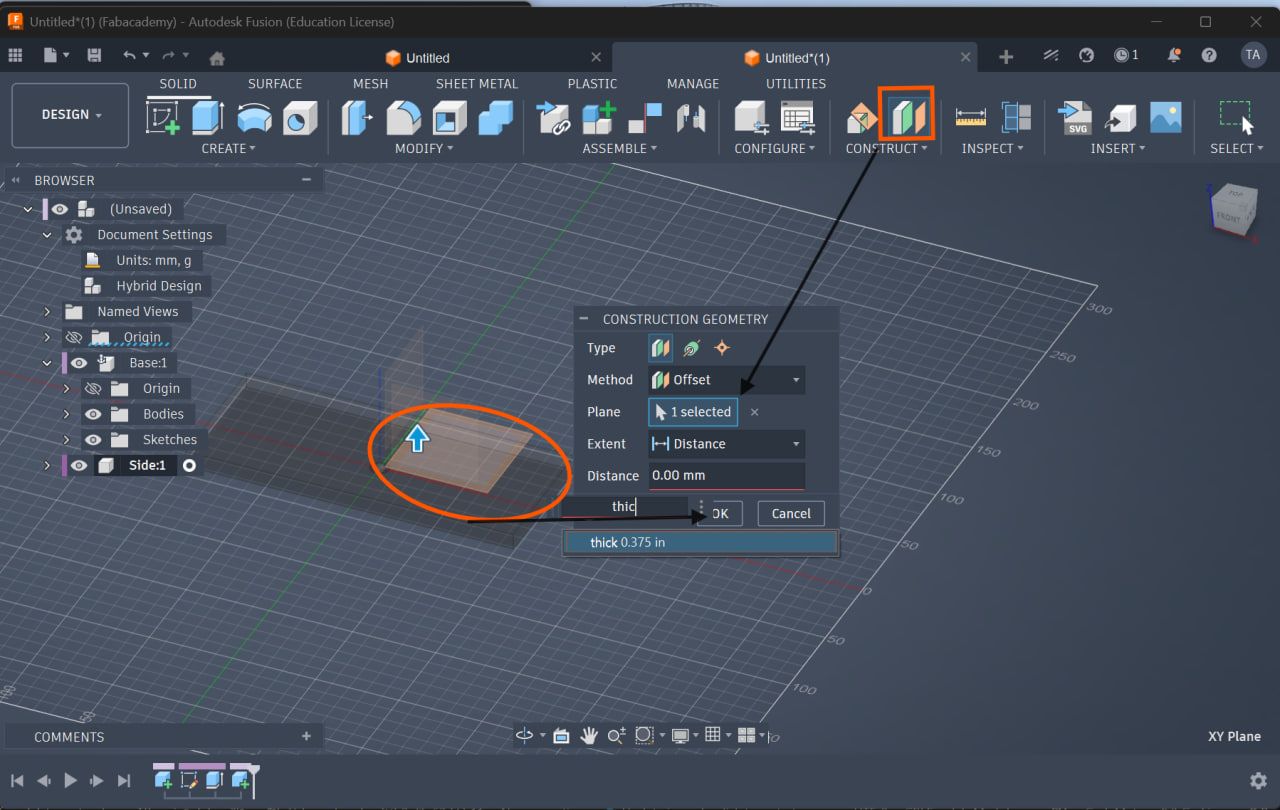Select the Fillet tool in MODIFY

pos(403,118)
